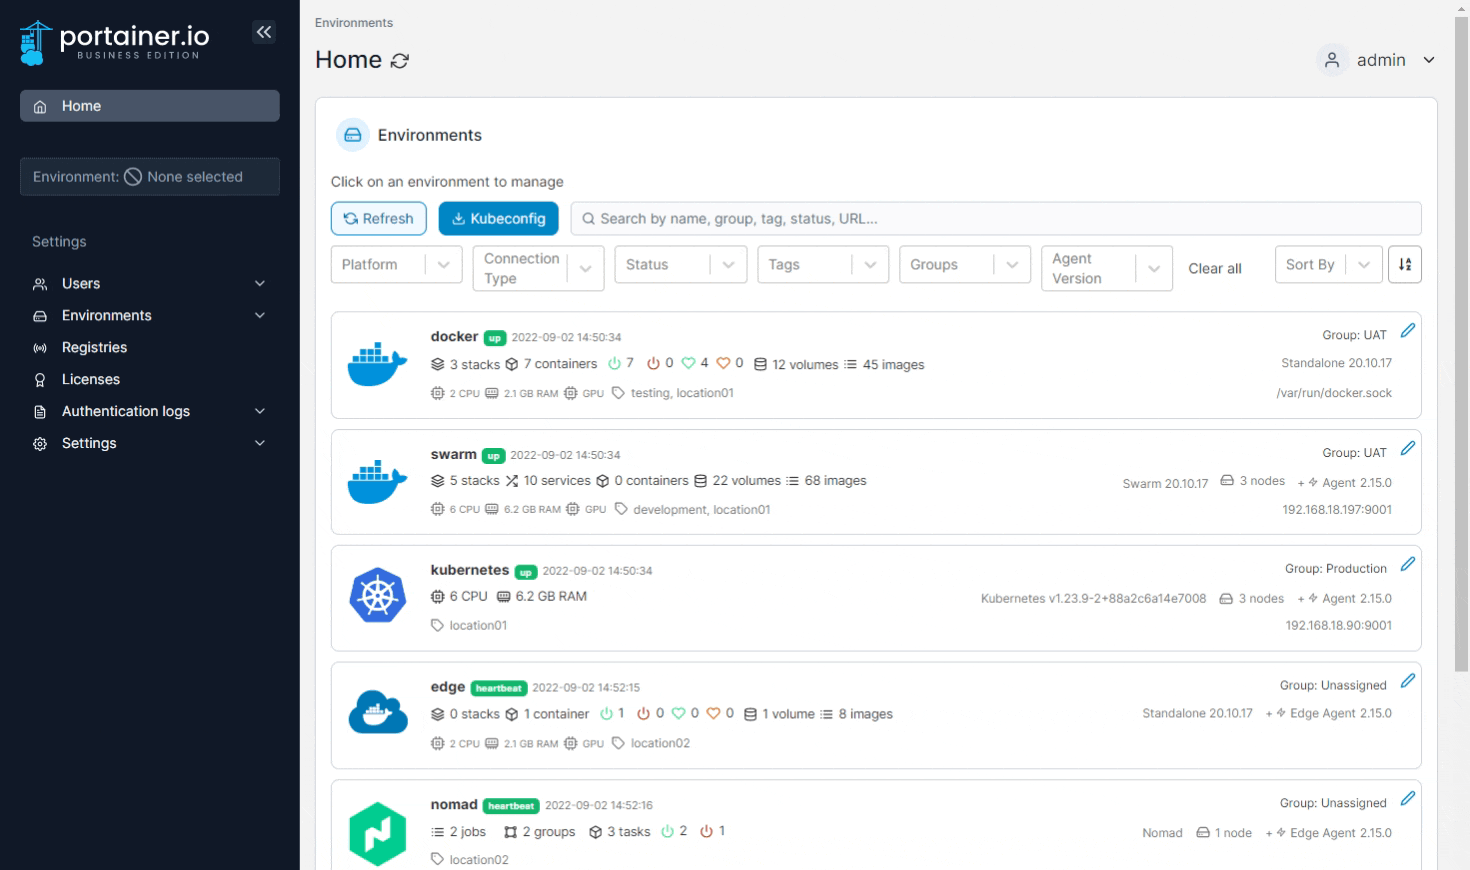The image size is (1470, 870).
Task: Click the Authentication logs document icon
Action: 40,412
